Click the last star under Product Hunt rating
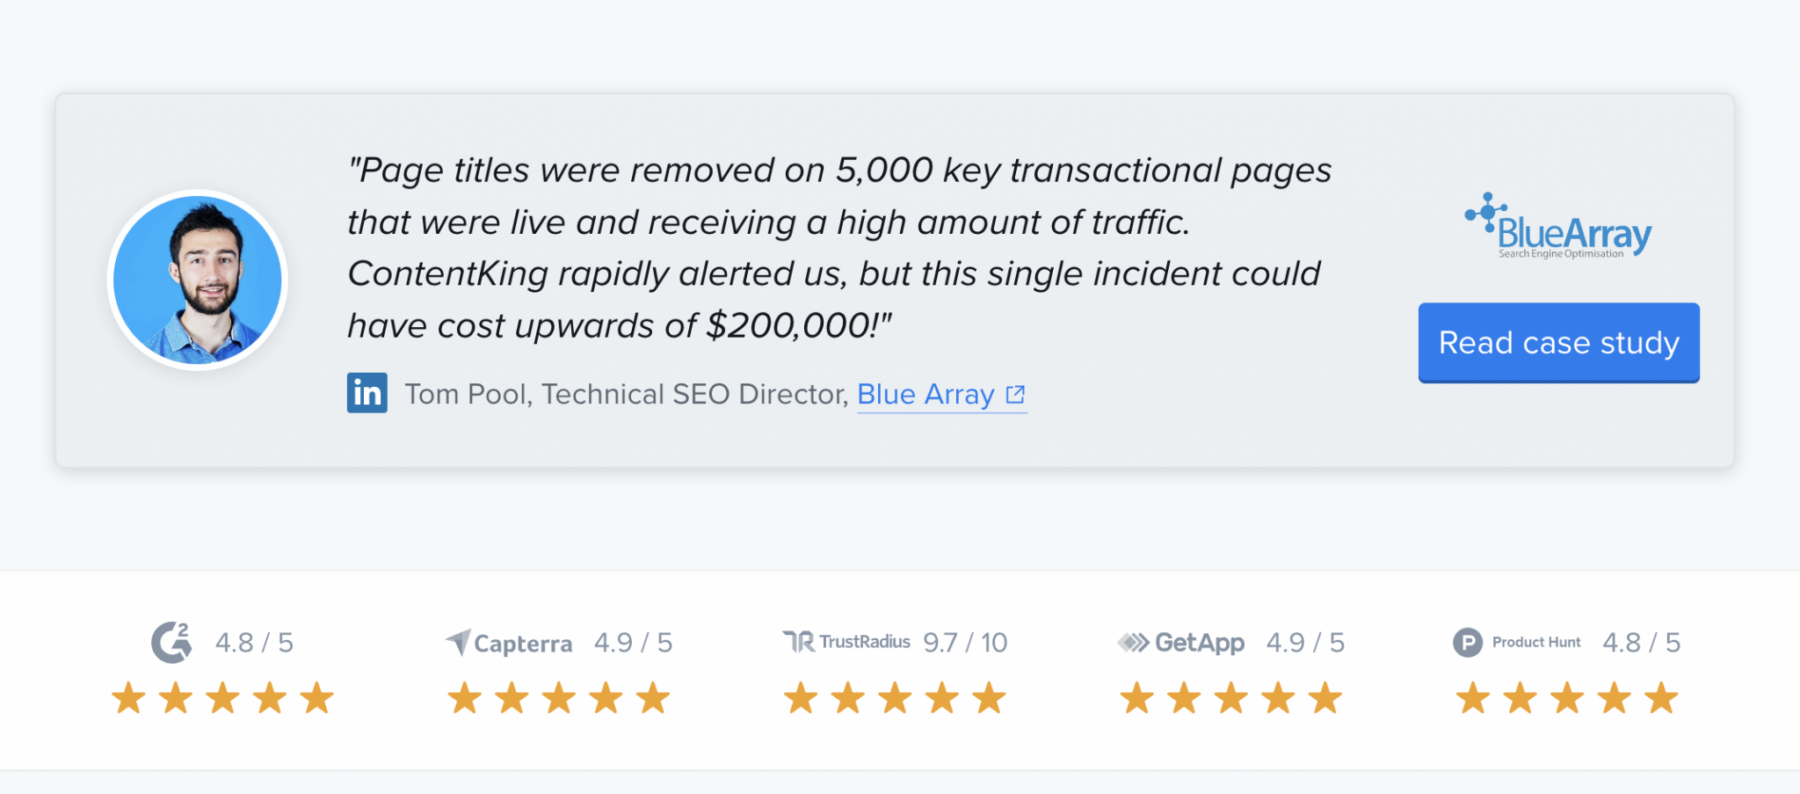The width and height of the screenshot is (1800, 794). coord(1661,698)
